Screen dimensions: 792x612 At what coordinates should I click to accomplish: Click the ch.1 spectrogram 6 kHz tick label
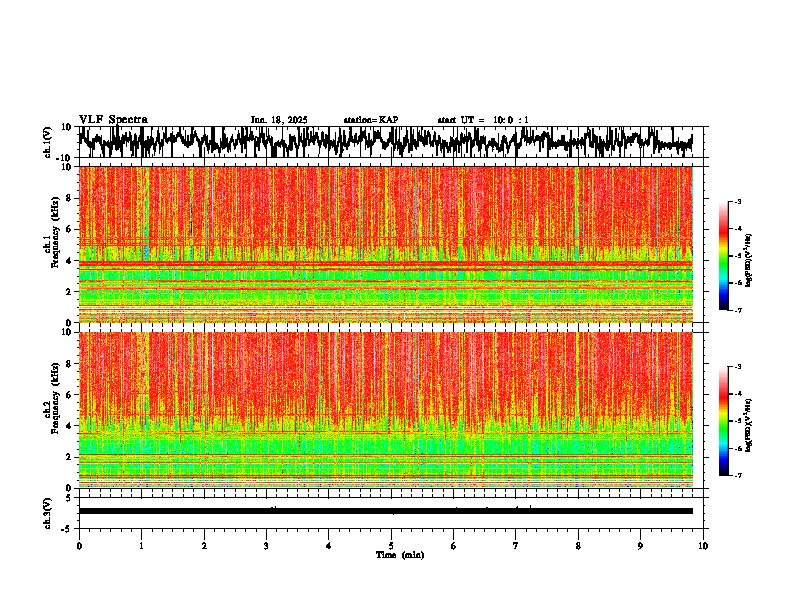pos(69,229)
